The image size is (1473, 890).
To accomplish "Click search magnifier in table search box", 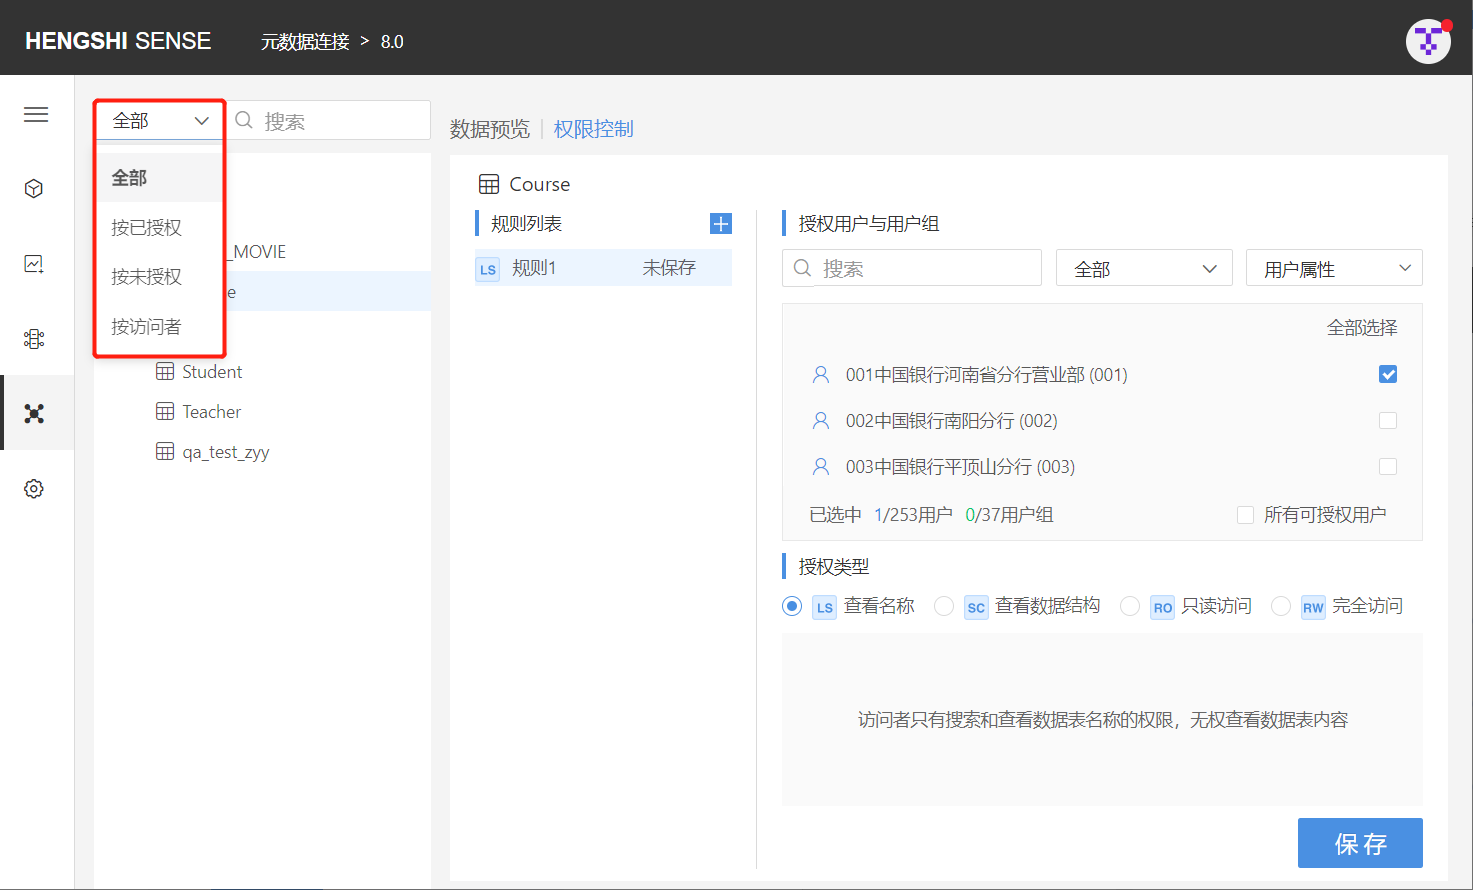I will [244, 121].
